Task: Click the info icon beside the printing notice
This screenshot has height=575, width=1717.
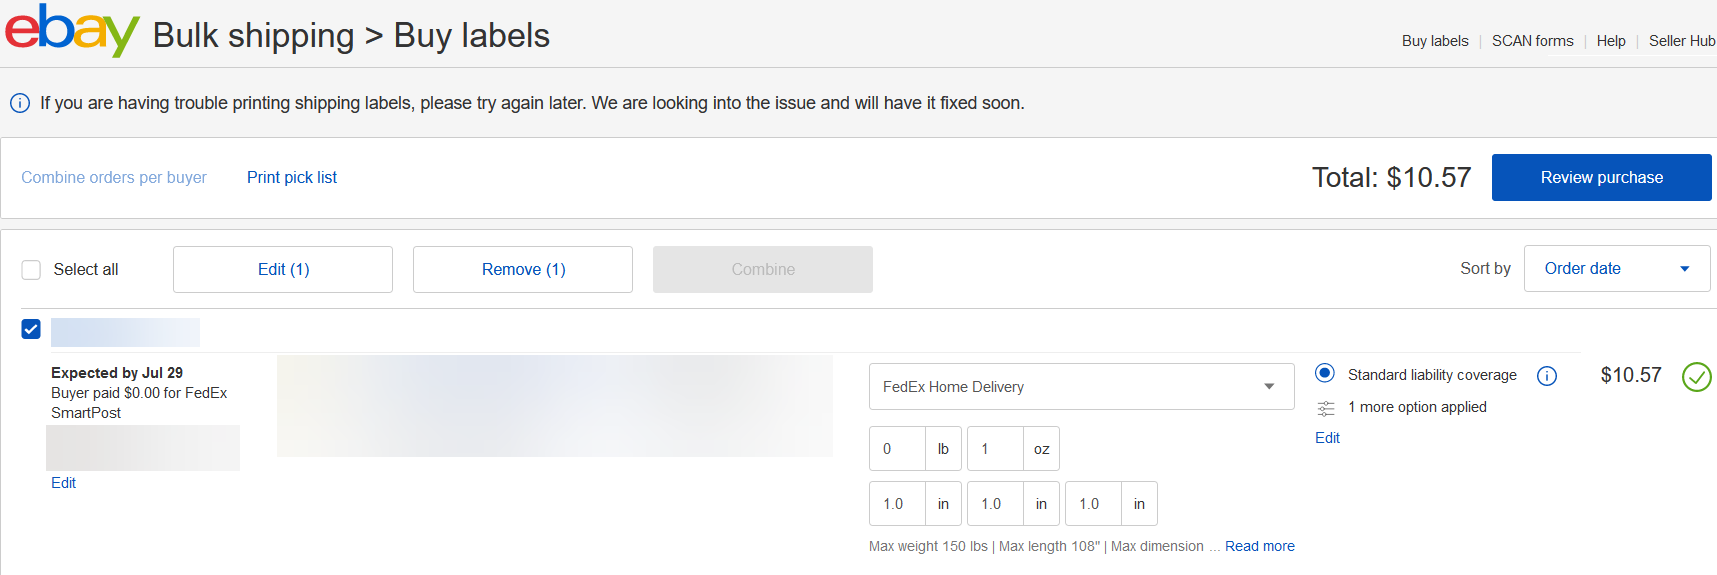Action: tap(20, 103)
